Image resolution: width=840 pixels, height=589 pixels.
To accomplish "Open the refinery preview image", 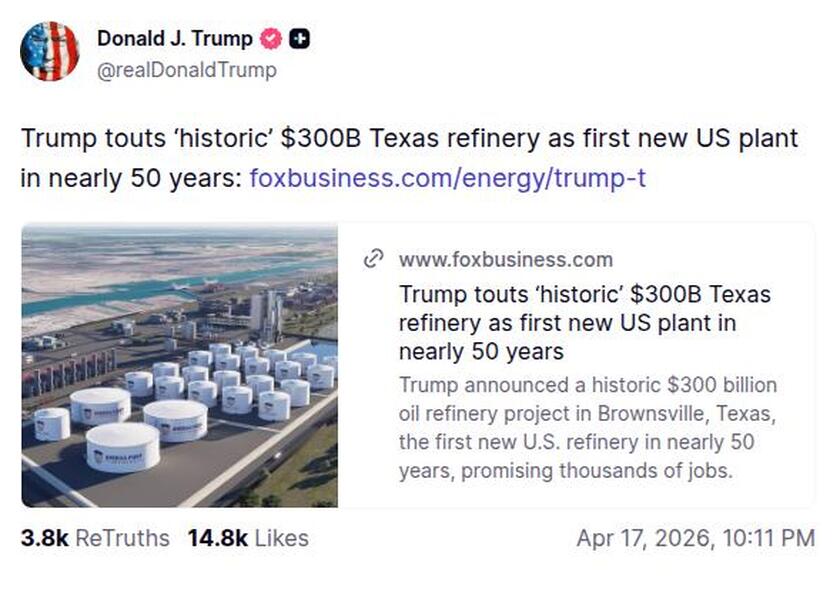I will click(180, 366).
